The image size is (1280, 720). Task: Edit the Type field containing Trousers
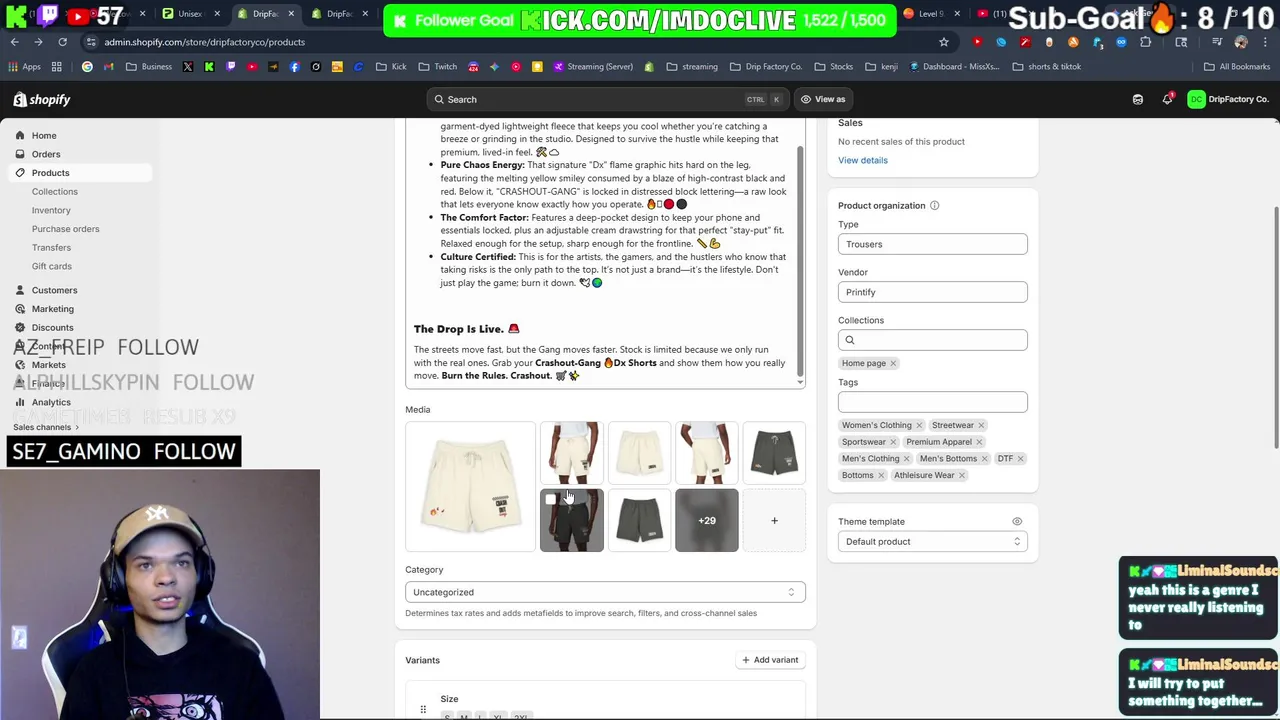coord(932,244)
